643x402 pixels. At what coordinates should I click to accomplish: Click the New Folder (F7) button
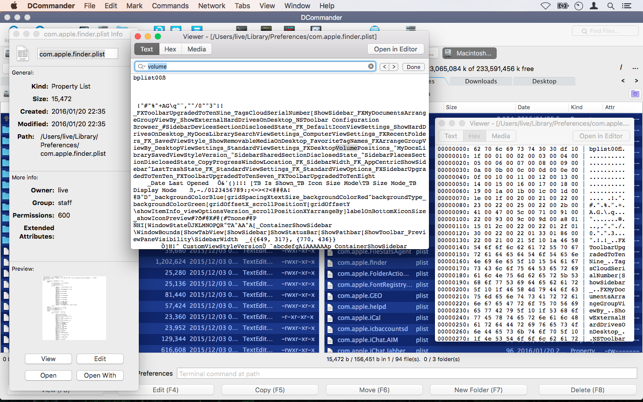(478, 390)
